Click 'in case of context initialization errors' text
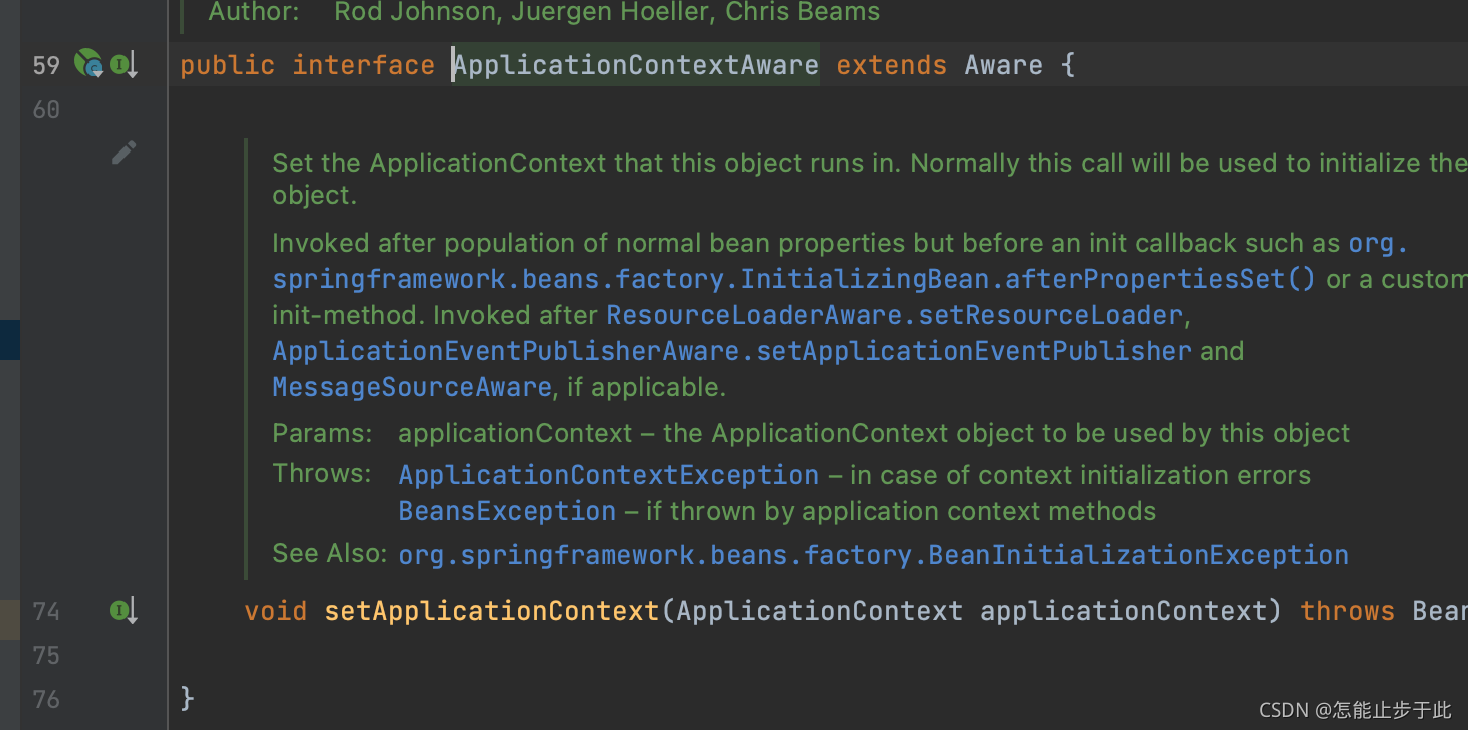The height and width of the screenshot is (730, 1468). [x=1080, y=475]
